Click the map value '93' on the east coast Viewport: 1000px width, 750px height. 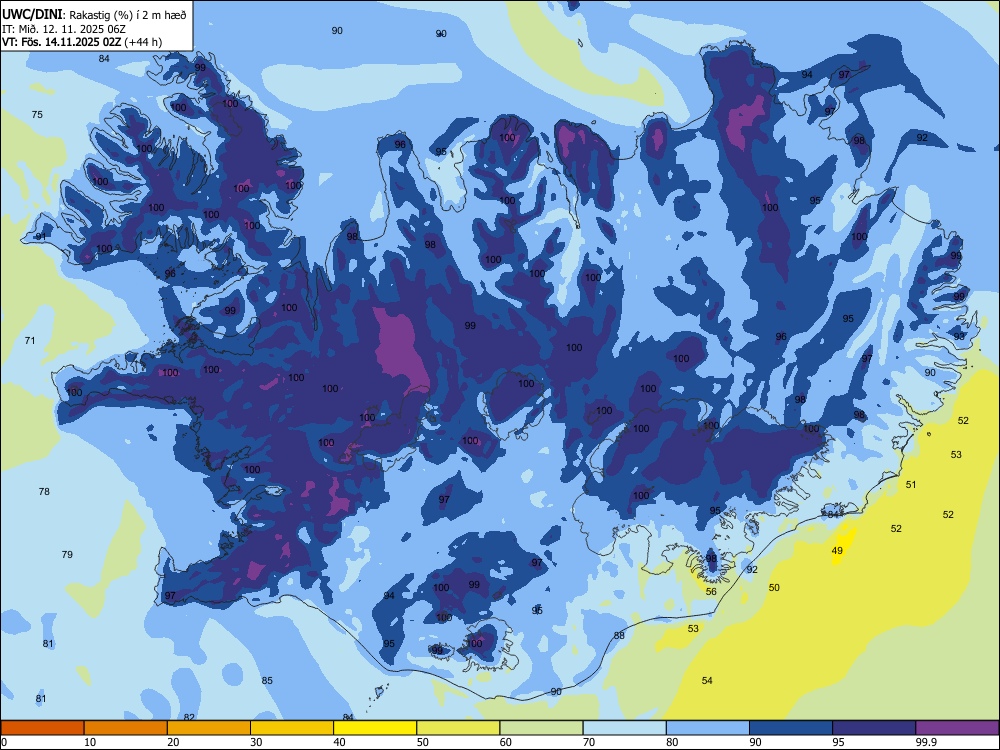959,337
